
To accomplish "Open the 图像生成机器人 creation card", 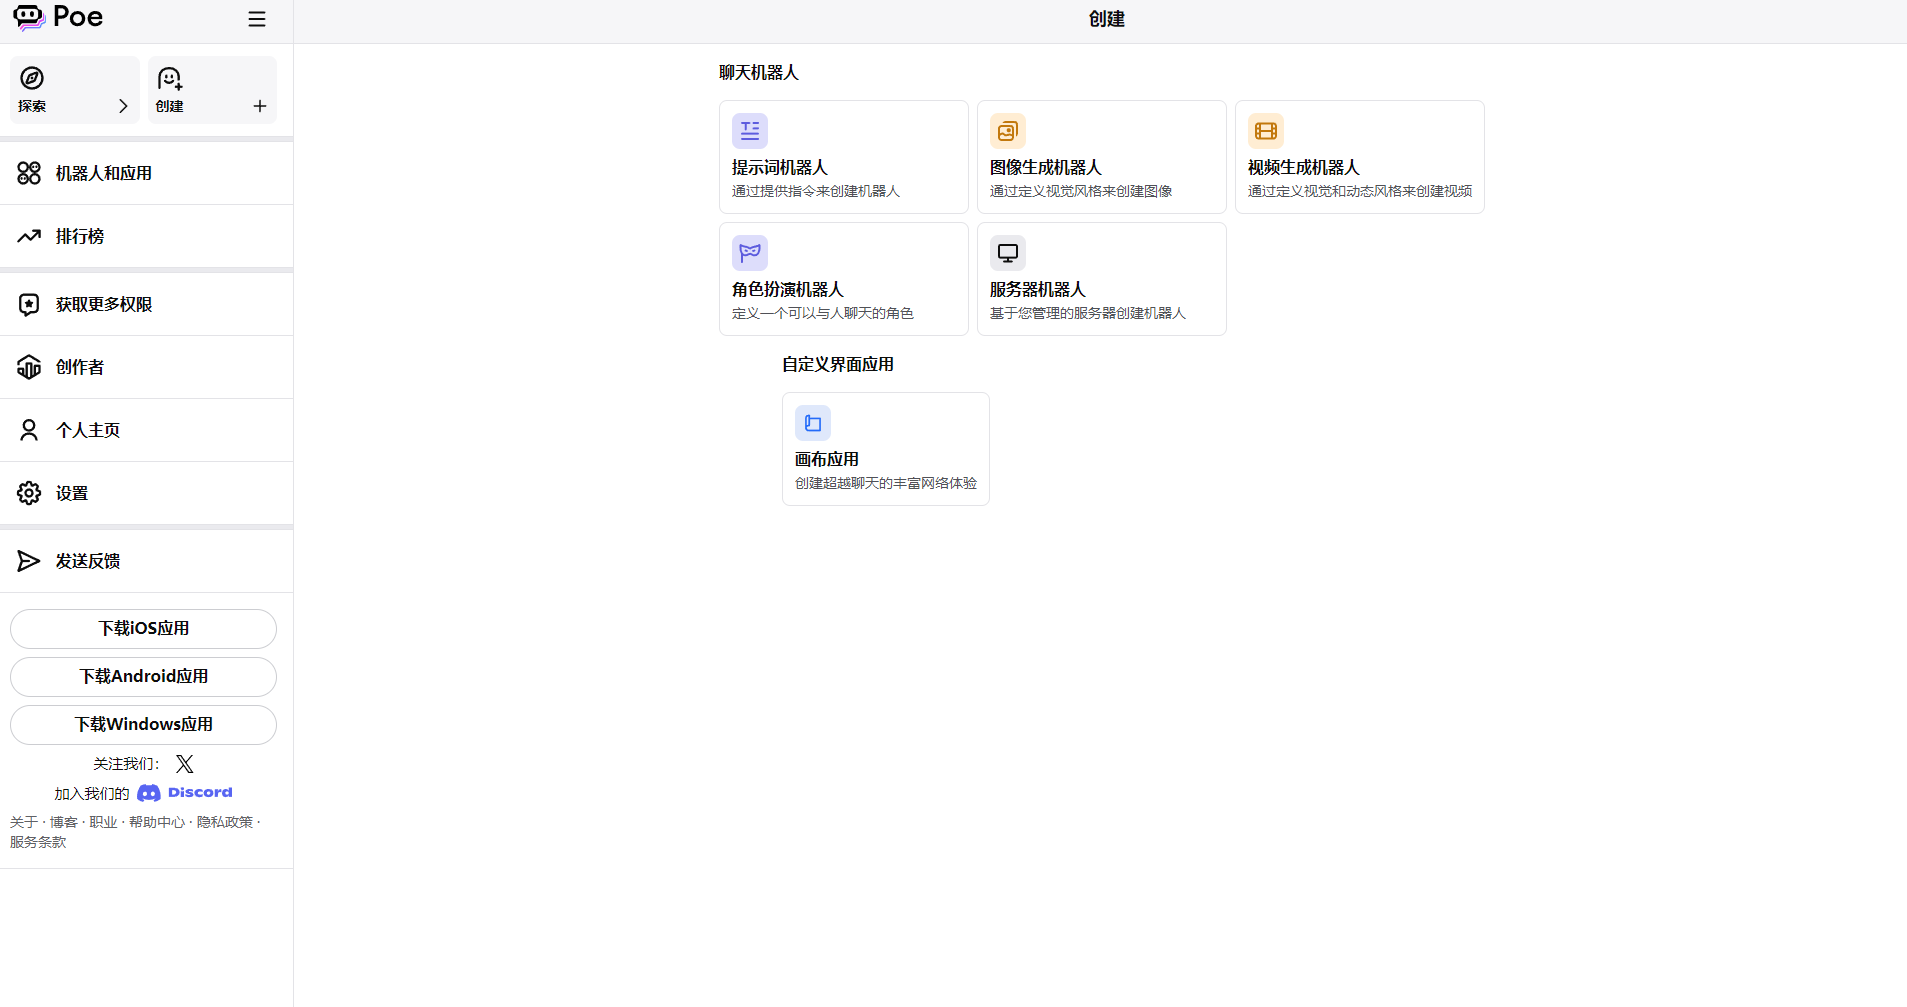I will (1100, 156).
